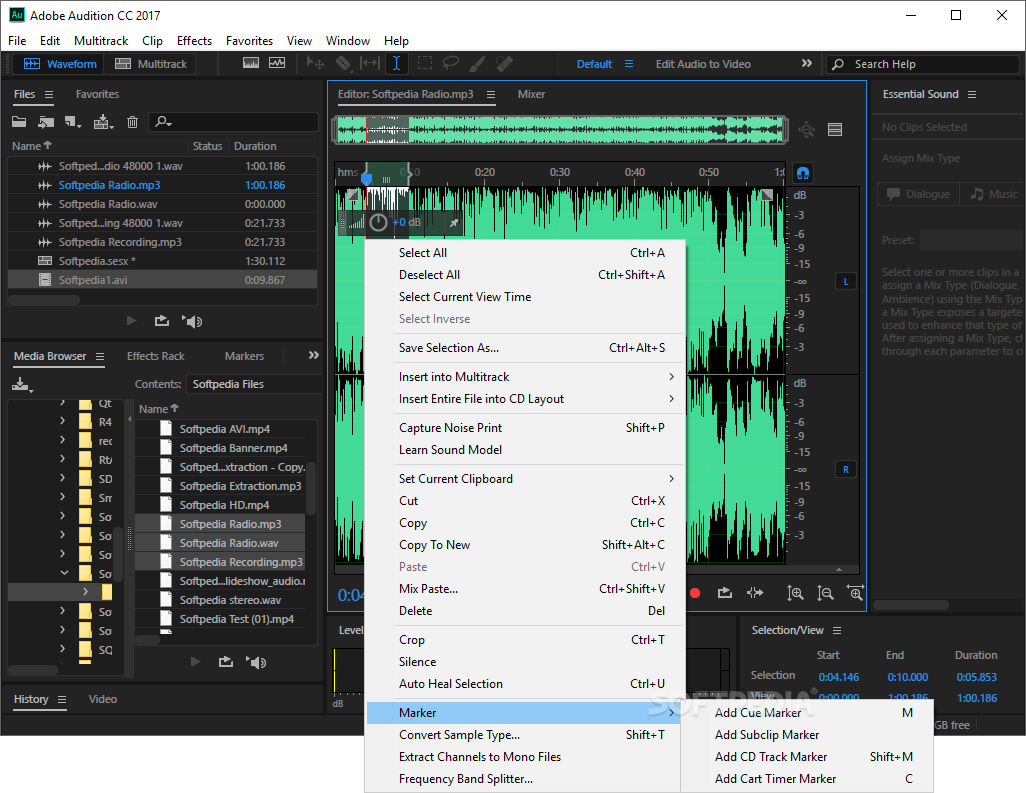The height and width of the screenshot is (793, 1026).
Task: Open Media Browser panel menu
Action: pos(100,357)
